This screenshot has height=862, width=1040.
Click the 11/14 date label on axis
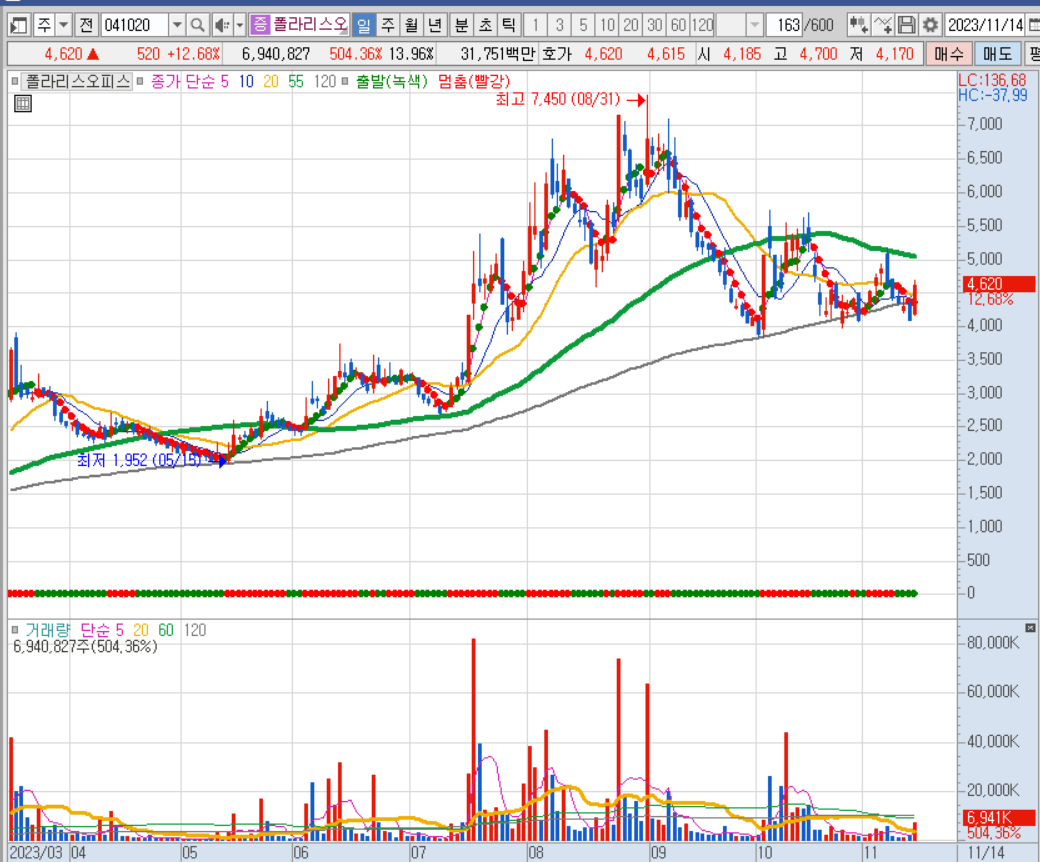(986, 853)
